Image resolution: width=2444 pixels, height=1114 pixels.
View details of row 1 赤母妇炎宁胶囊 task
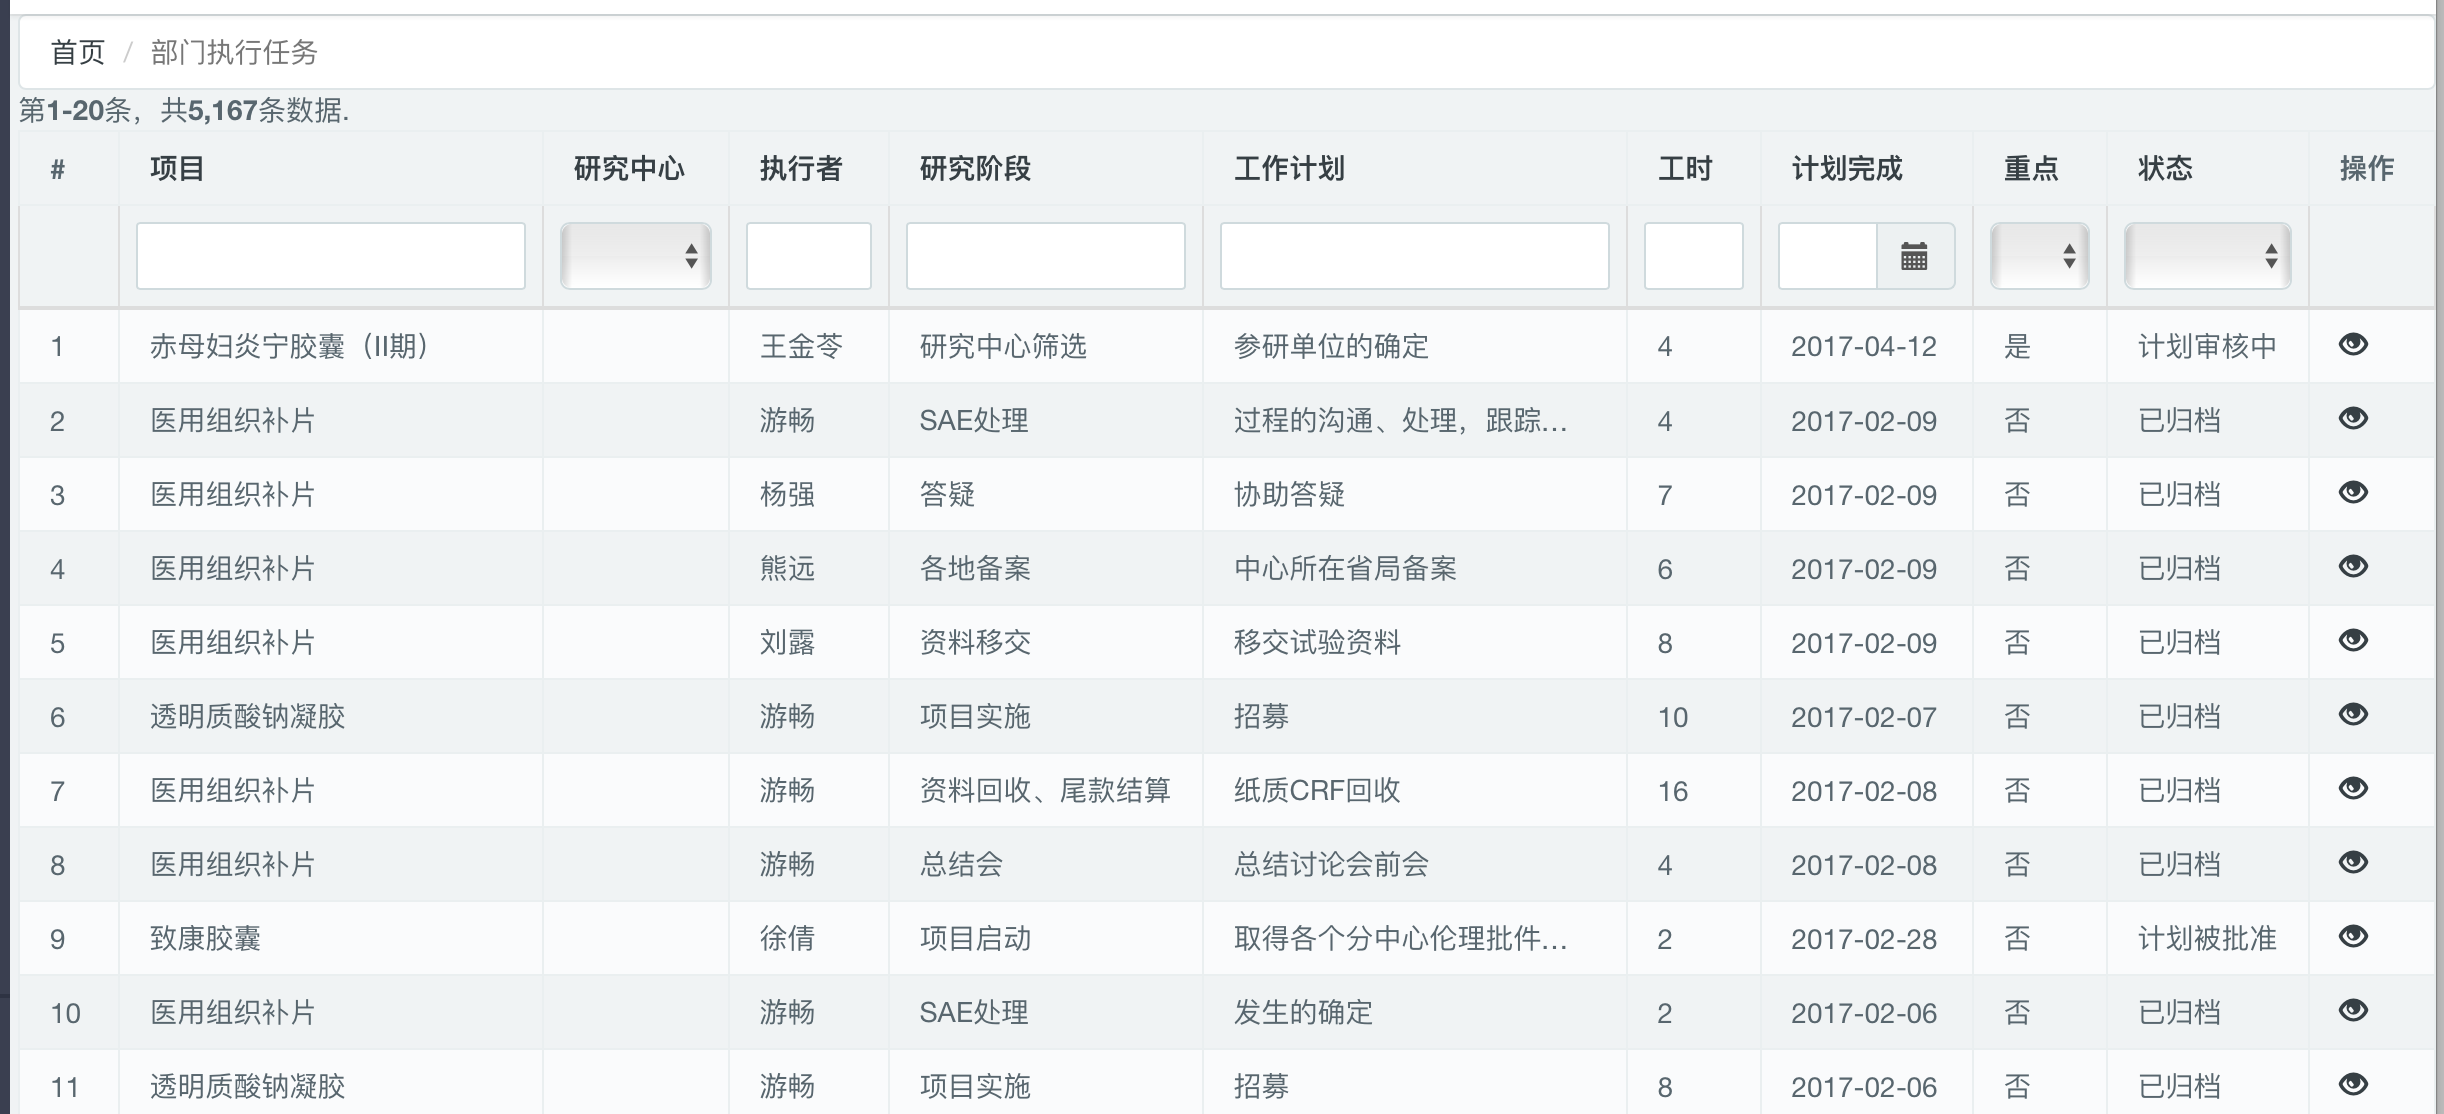click(2353, 344)
